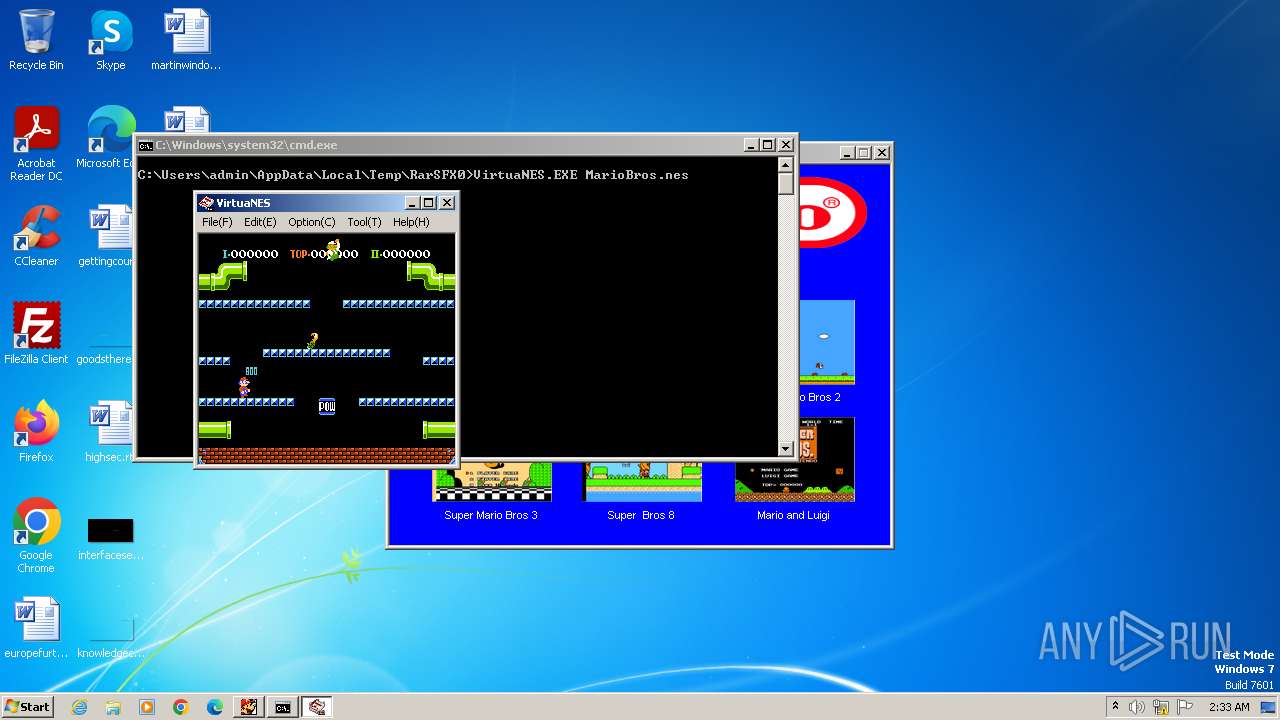Open the File(F) menu in VirtuaNES
Viewport: 1280px width, 720px height.
coord(217,222)
